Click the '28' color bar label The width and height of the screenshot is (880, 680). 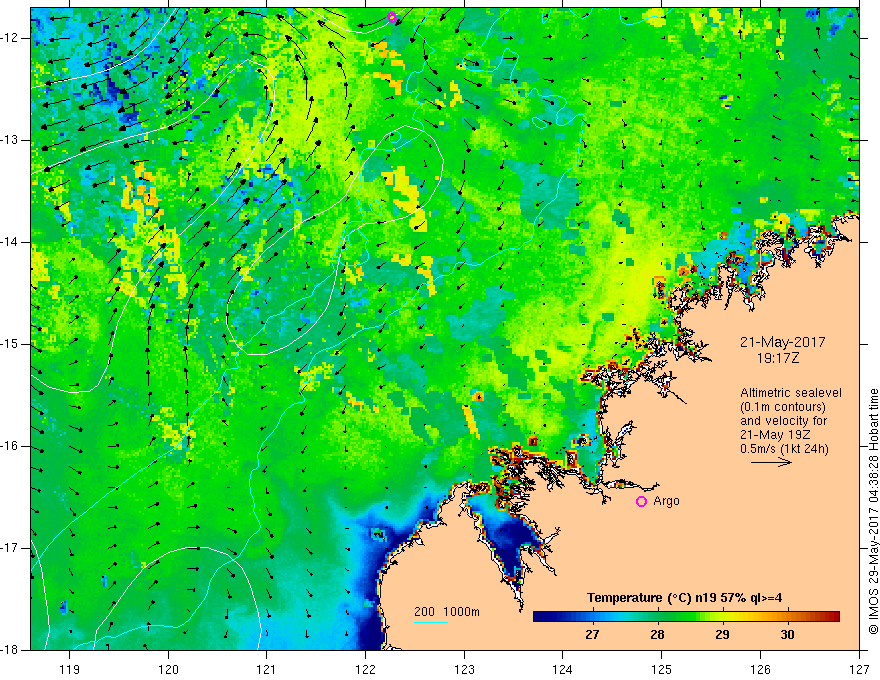tap(657, 635)
